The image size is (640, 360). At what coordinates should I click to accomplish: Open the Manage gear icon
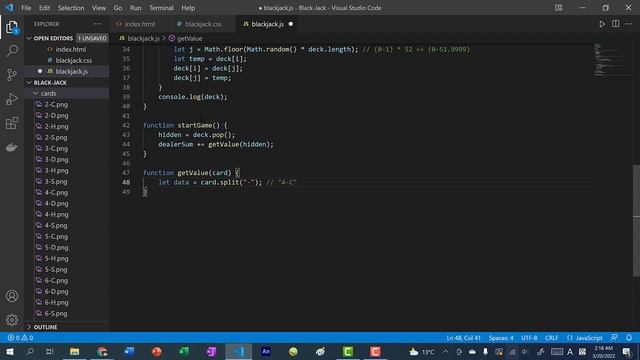12,320
